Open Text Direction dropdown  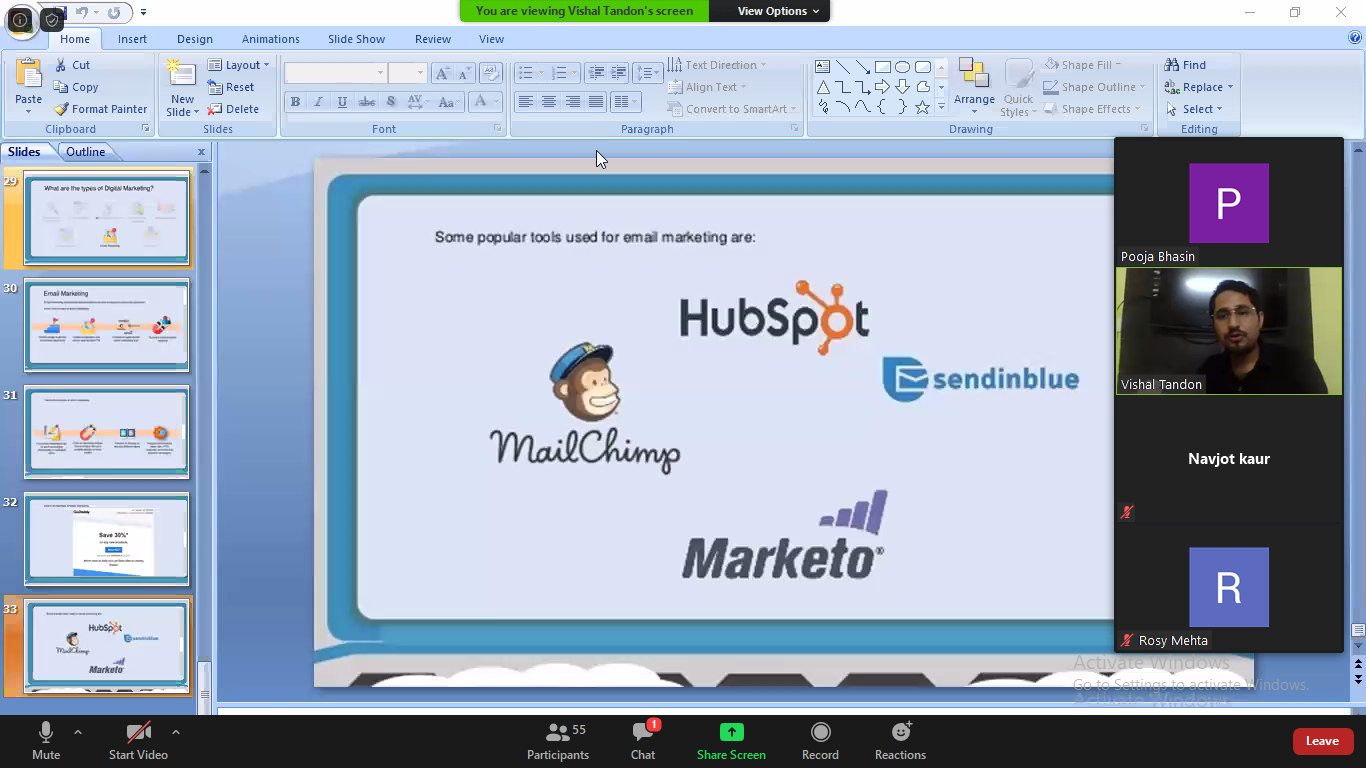tap(717, 65)
